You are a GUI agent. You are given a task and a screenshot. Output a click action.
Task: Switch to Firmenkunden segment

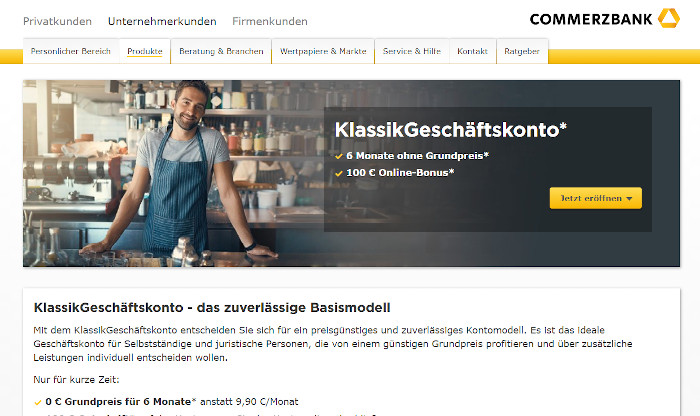[270, 21]
